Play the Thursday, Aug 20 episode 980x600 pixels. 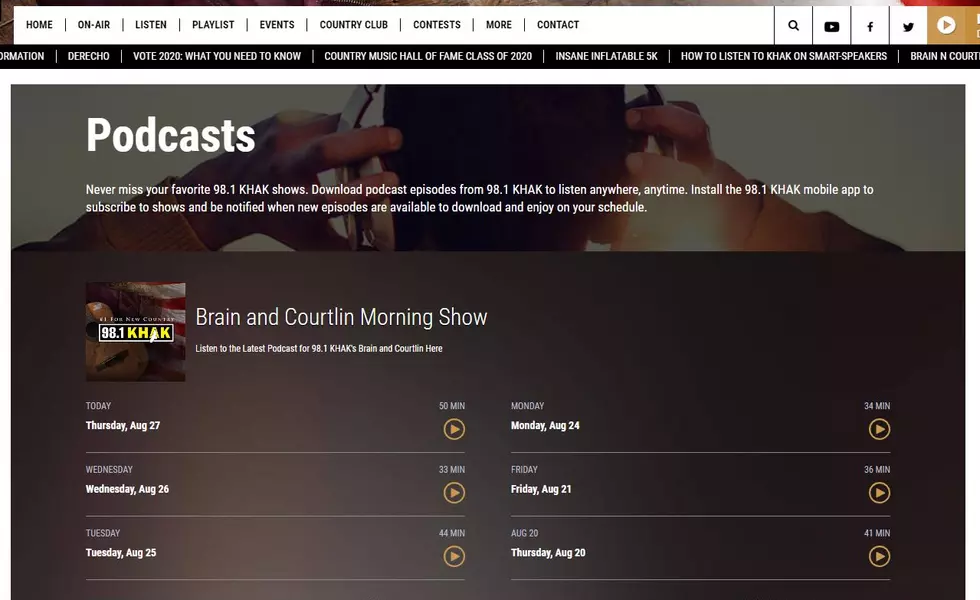pyautogui.click(x=879, y=556)
